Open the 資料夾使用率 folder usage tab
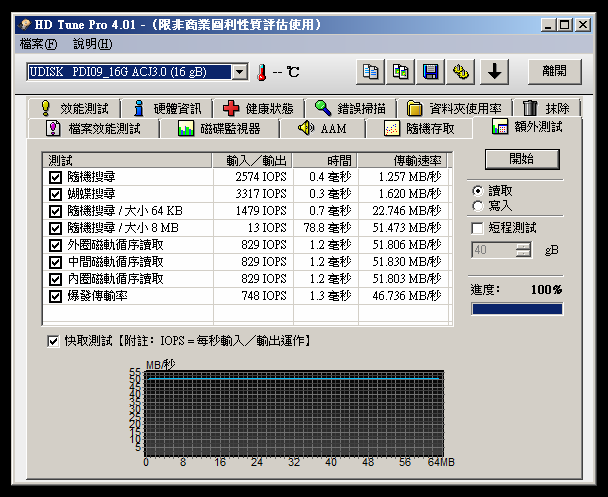 coord(454,108)
